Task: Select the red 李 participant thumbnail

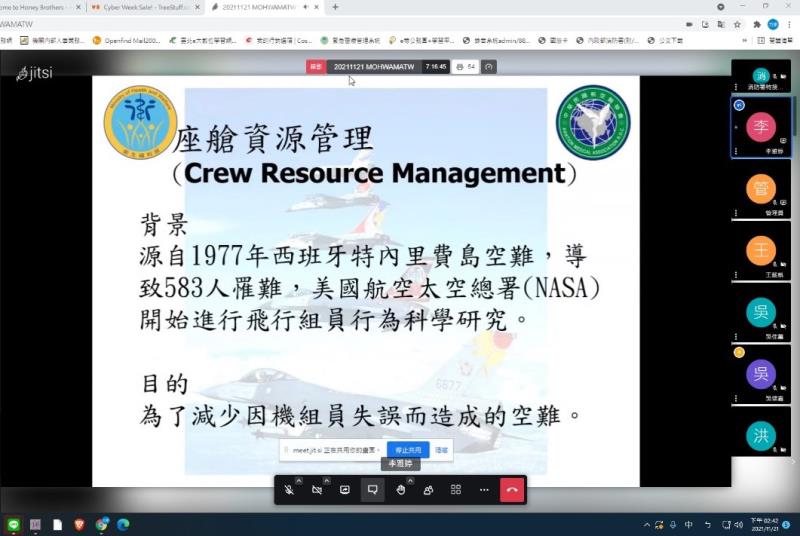Action: point(761,128)
